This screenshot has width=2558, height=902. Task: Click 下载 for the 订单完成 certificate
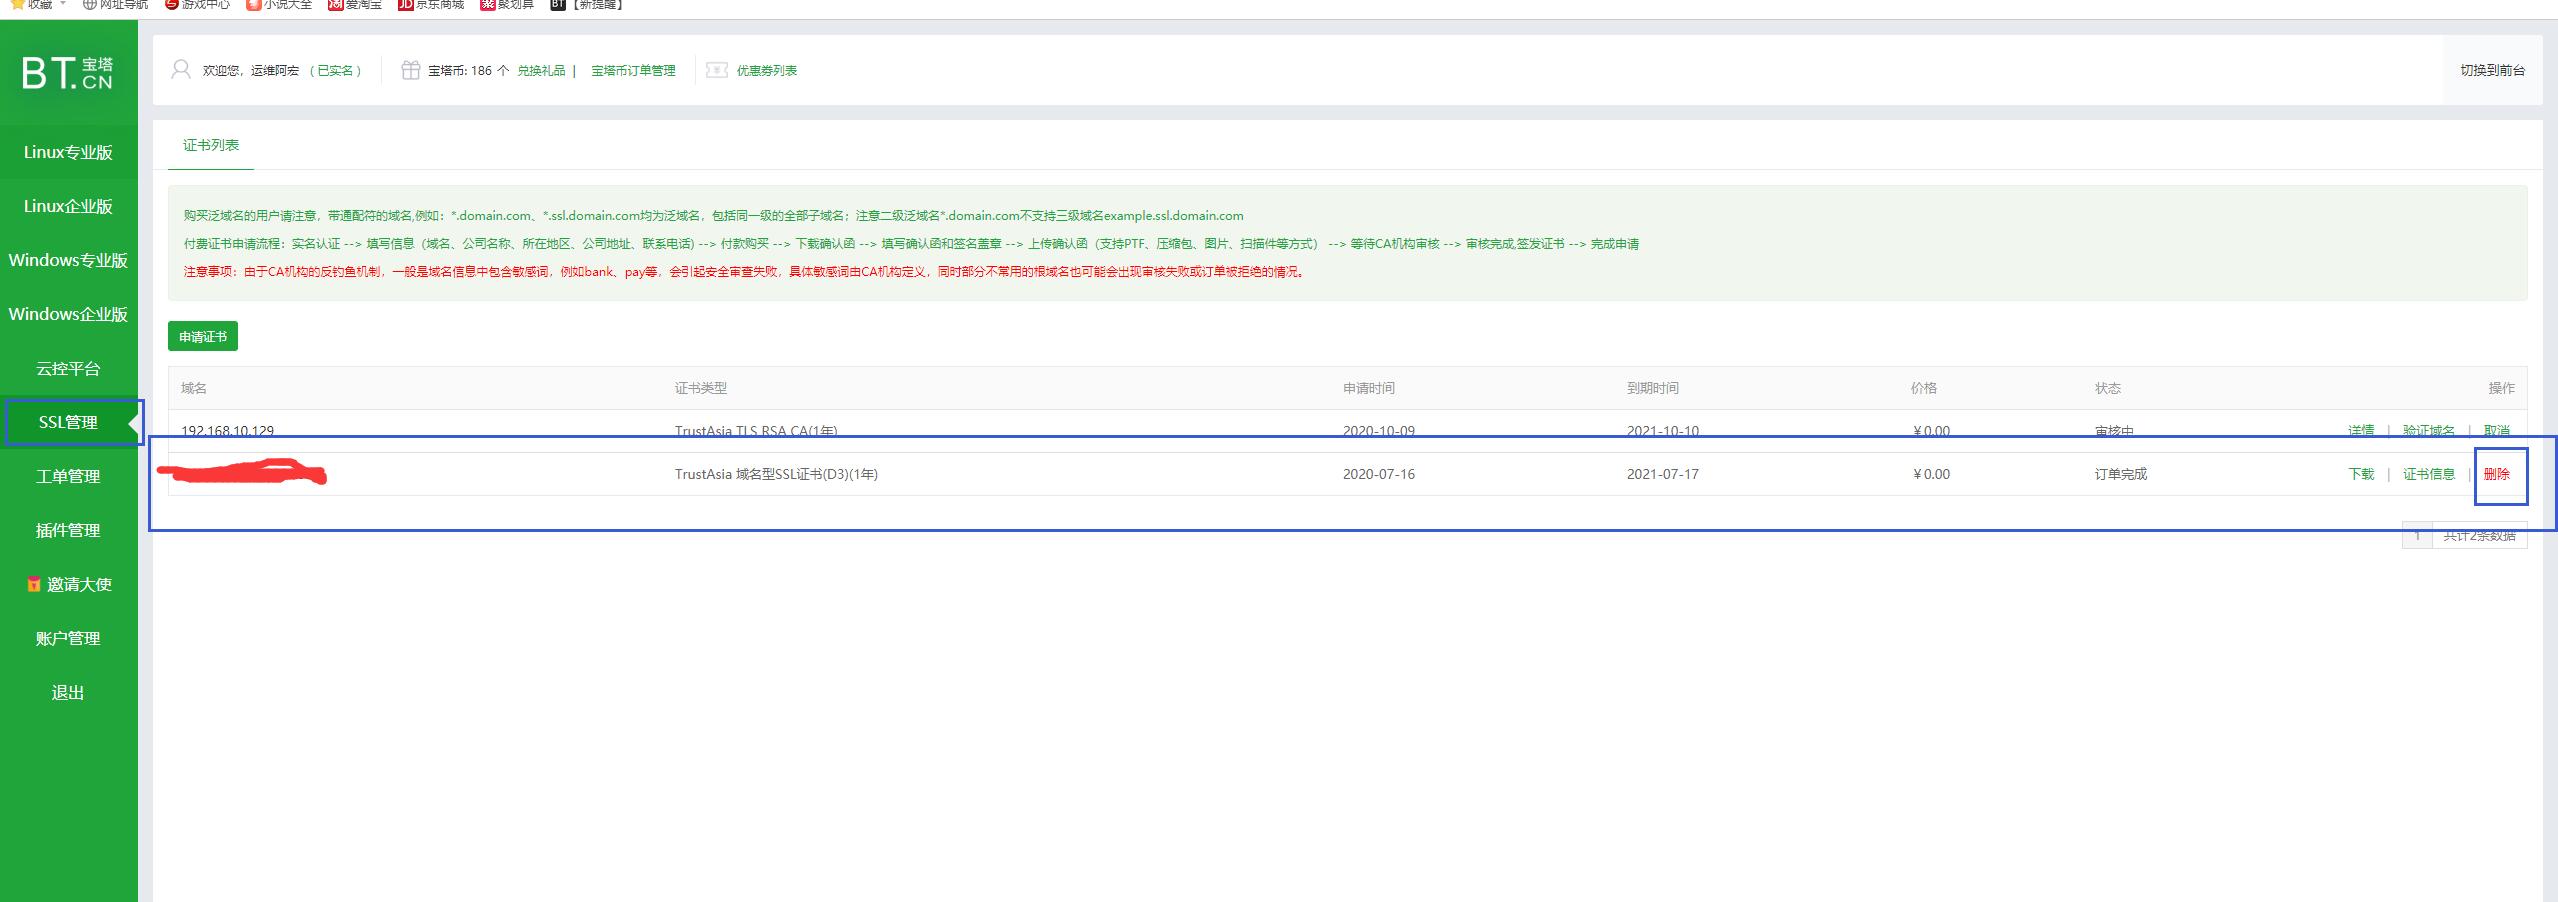pyautogui.click(x=2361, y=474)
